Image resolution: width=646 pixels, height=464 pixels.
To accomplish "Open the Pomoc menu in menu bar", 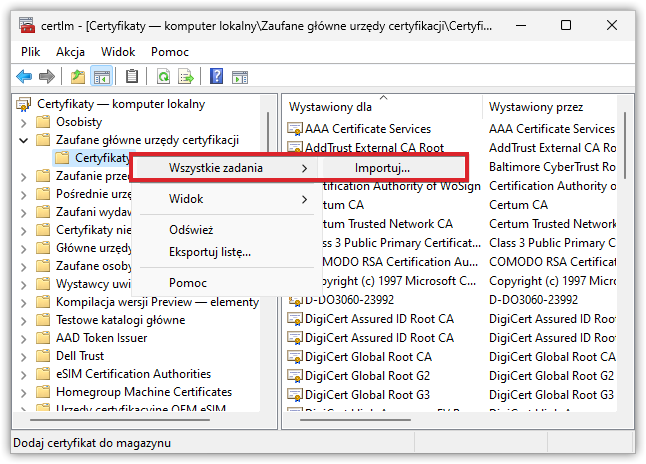I will pyautogui.click(x=170, y=52).
